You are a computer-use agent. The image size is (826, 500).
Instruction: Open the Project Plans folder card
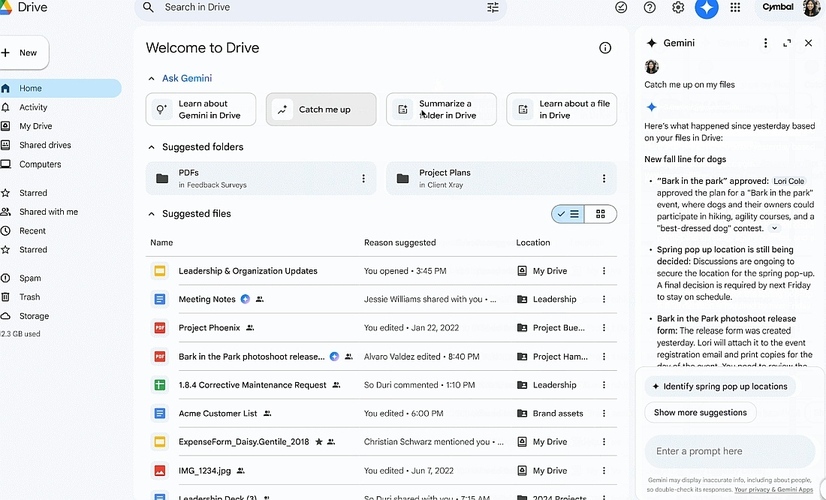(501, 179)
